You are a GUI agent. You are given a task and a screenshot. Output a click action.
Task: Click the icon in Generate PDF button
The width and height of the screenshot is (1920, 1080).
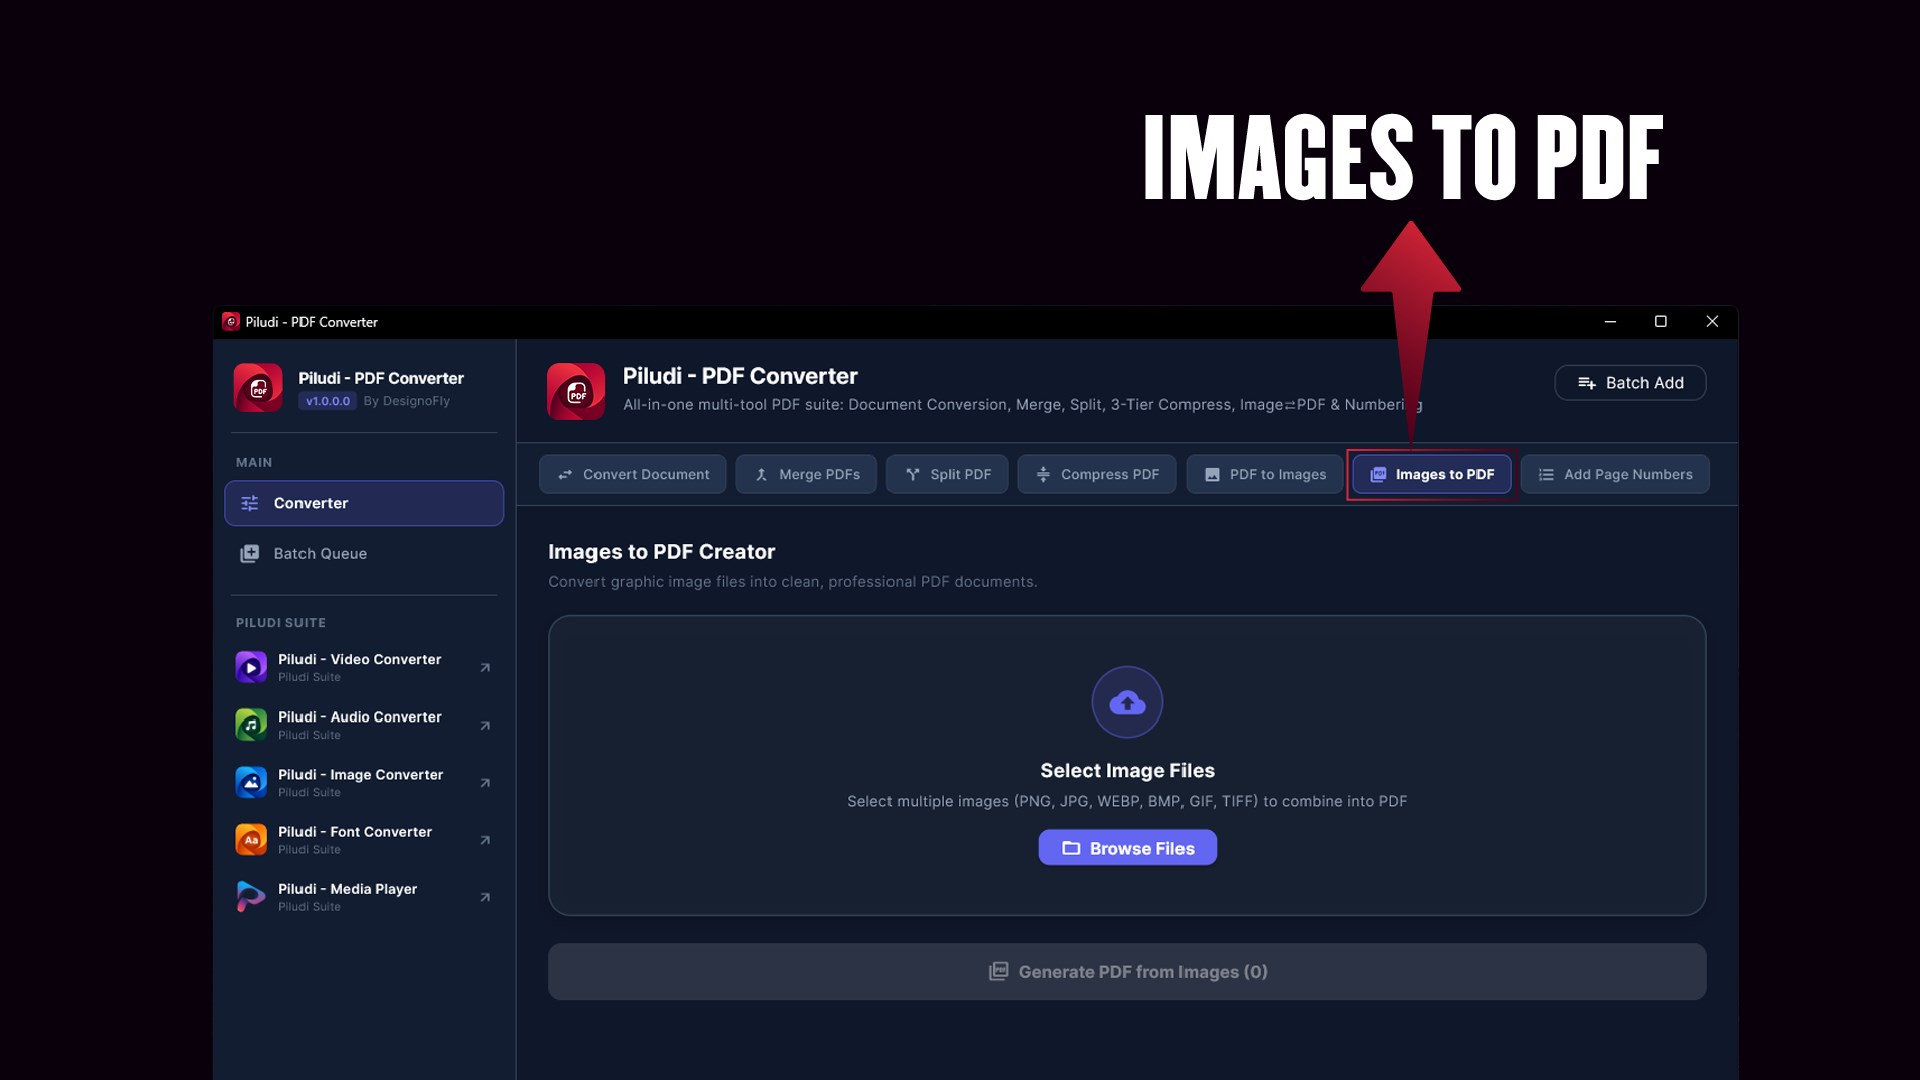click(x=998, y=972)
